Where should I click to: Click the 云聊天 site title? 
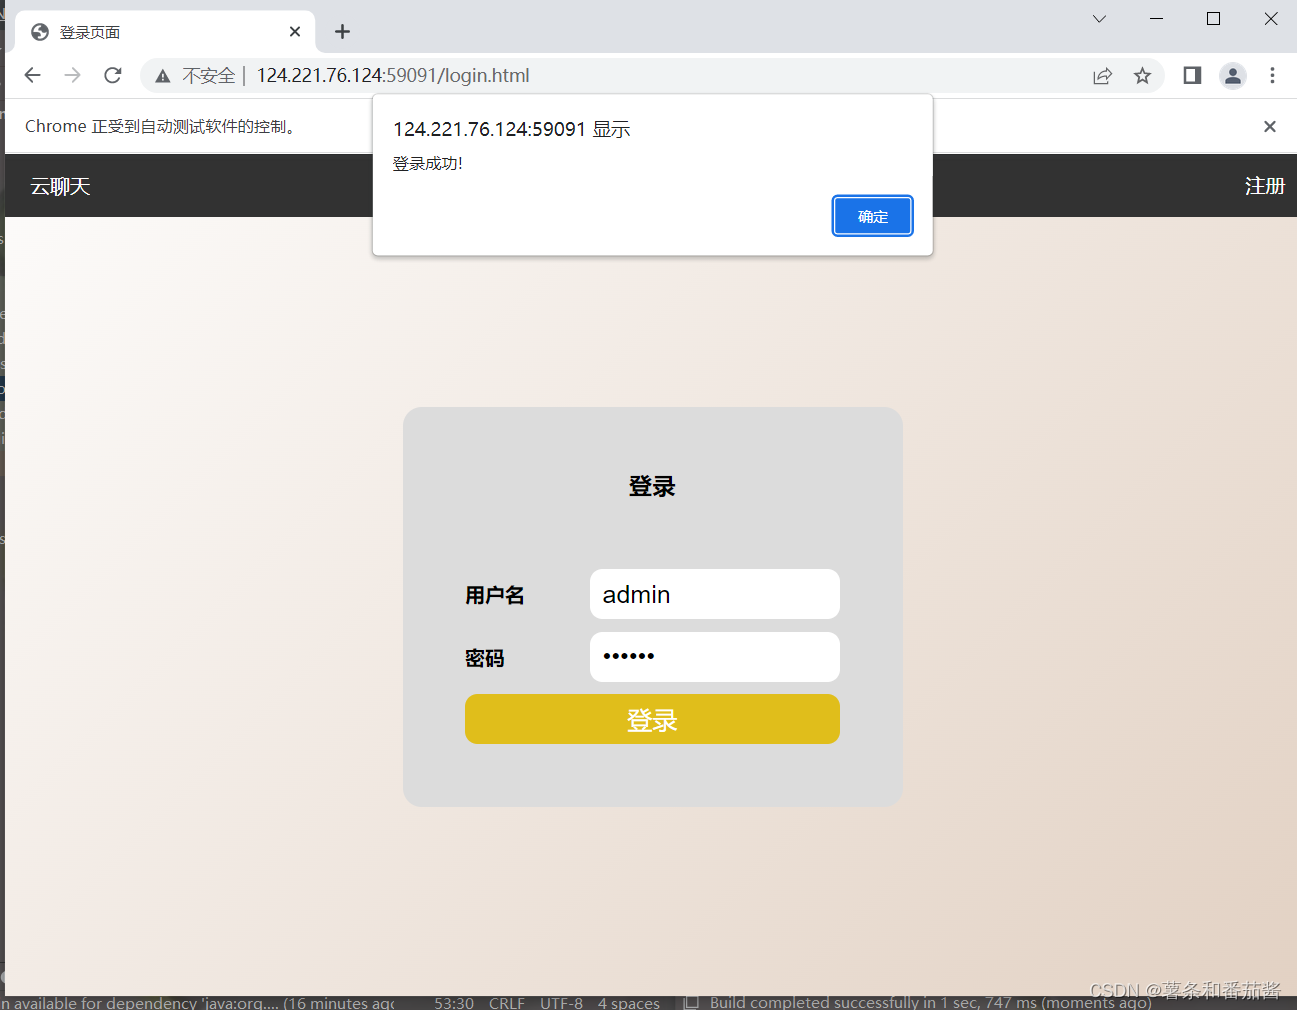(x=60, y=186)
